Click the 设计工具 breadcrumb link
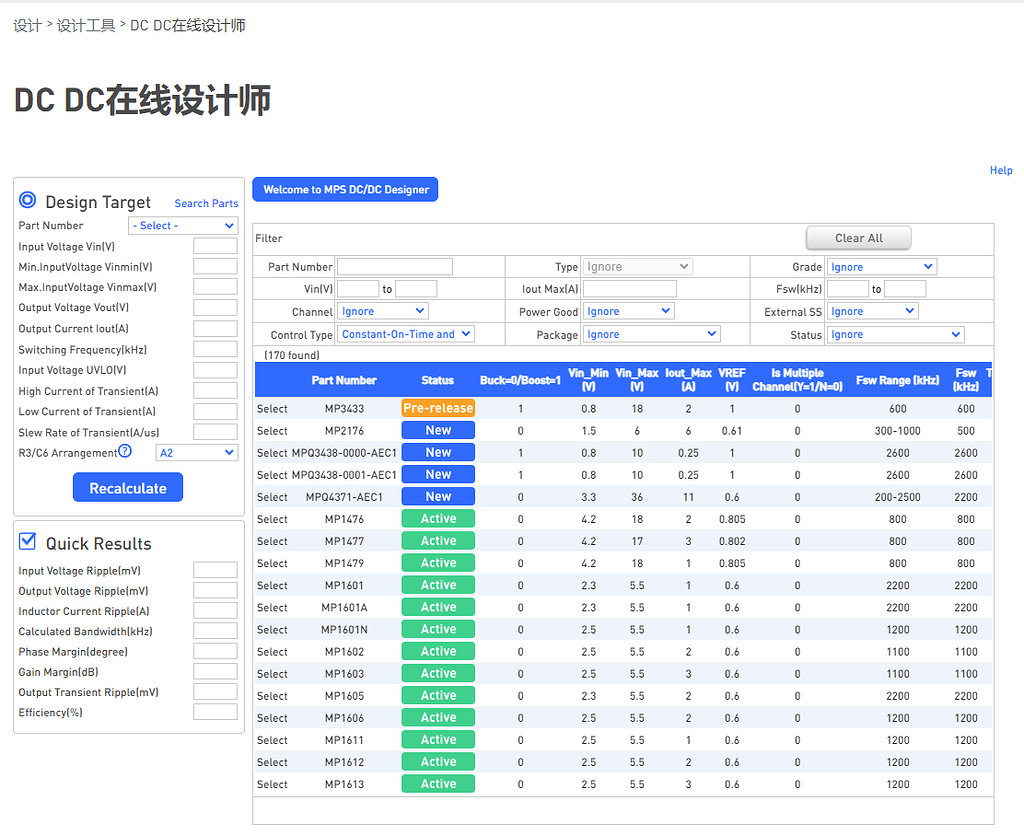Image resolution: width=1024 pixels, height=836 pixels. 82,25
